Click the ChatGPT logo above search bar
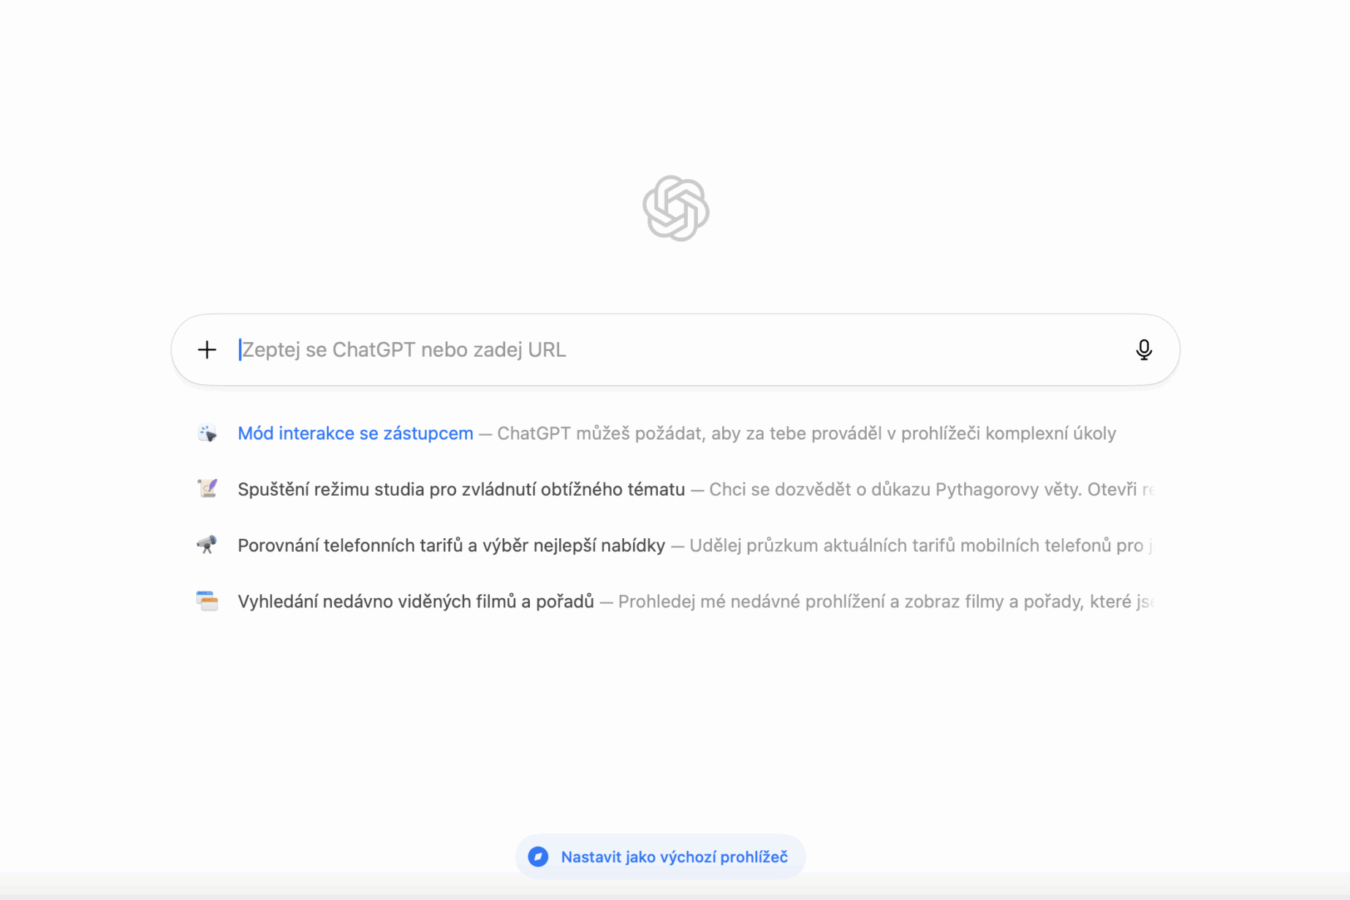 coord(676,208)
